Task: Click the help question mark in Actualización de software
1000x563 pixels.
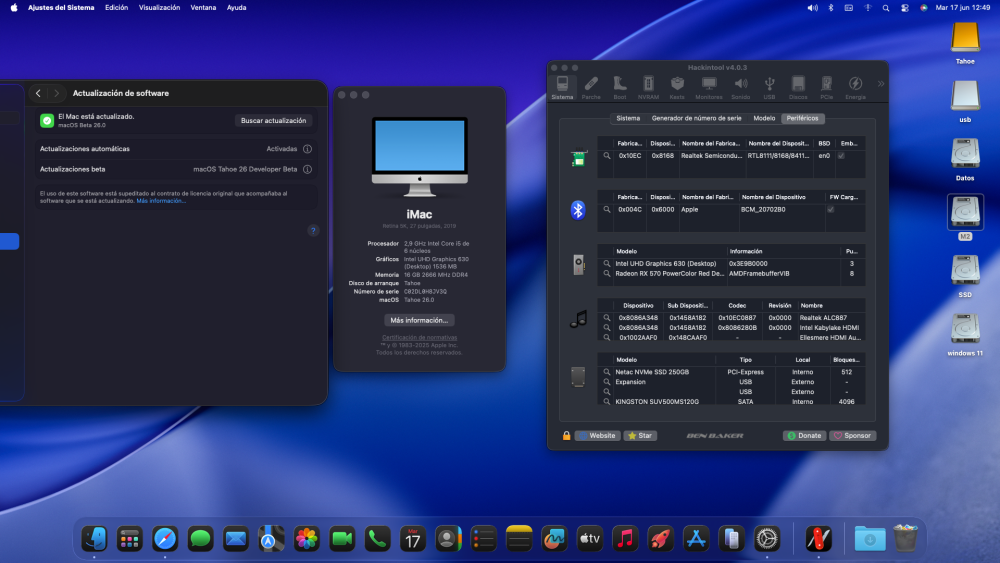Action: coord(313,230)
